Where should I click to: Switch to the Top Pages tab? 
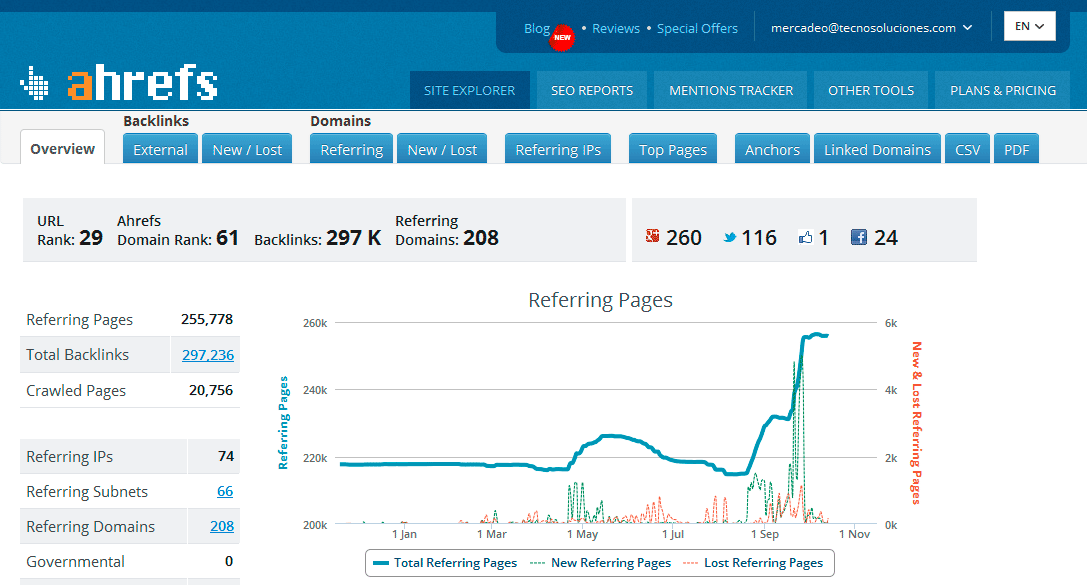coord(672,150)
